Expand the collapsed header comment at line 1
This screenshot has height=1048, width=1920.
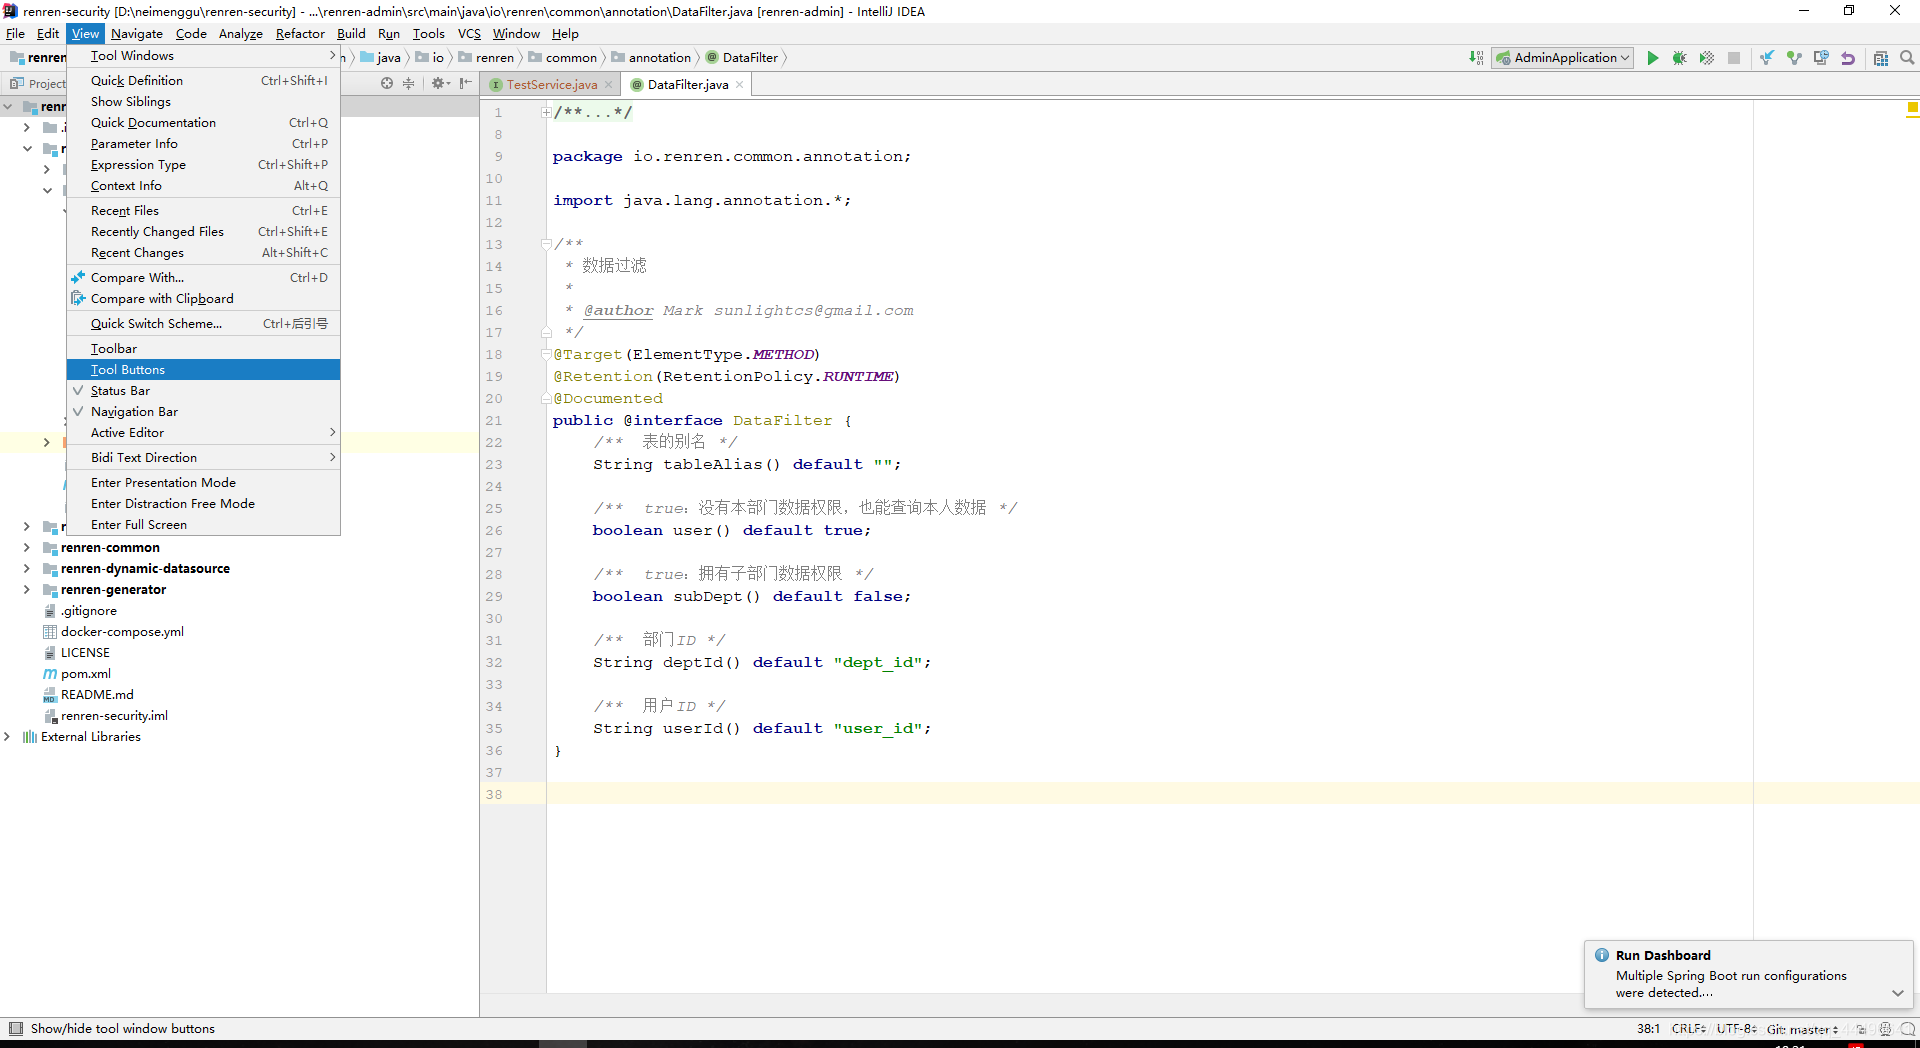[x=546, y=112]
